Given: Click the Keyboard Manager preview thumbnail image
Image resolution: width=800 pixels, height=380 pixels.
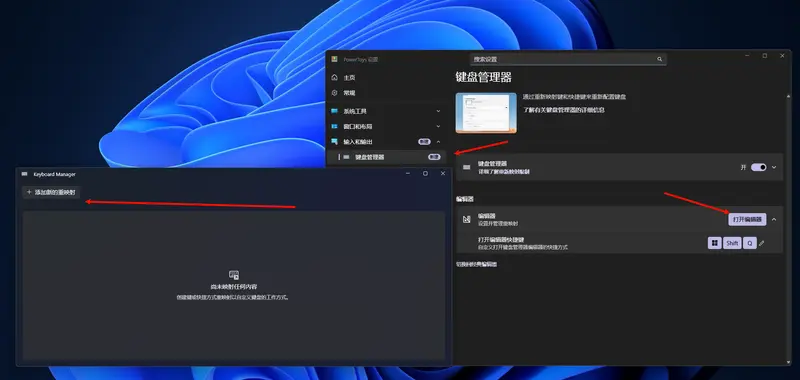Looking at the screenshot, I should (486, 113).
